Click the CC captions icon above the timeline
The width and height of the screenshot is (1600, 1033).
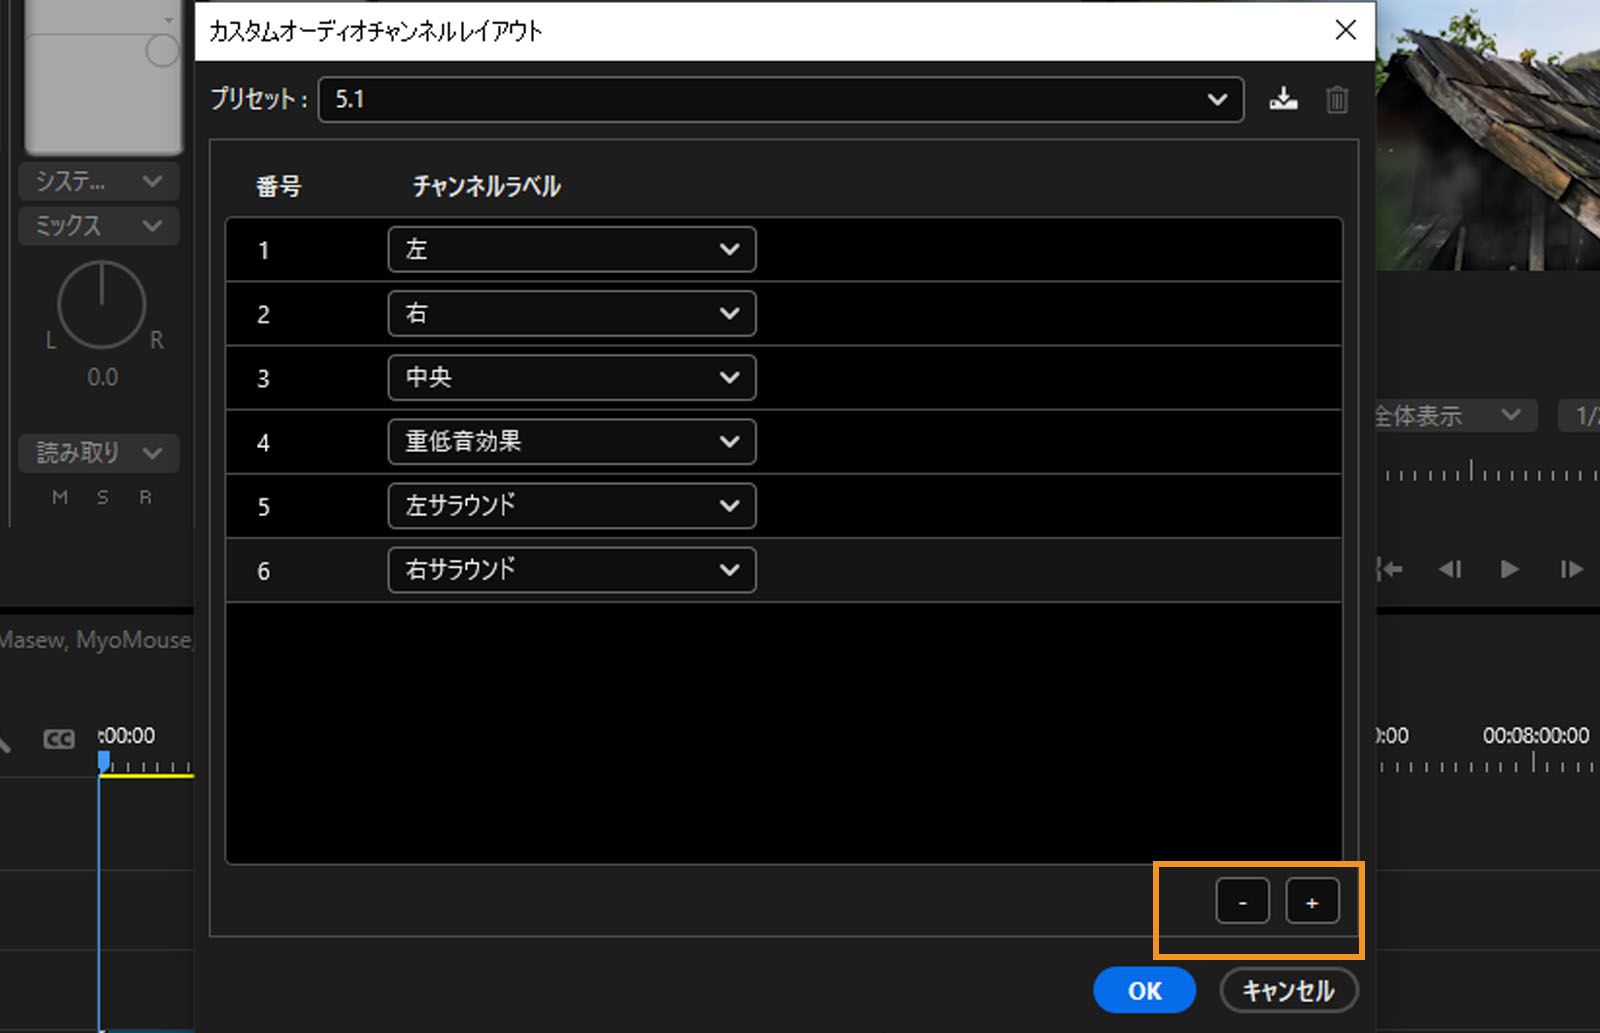point(58,740)
